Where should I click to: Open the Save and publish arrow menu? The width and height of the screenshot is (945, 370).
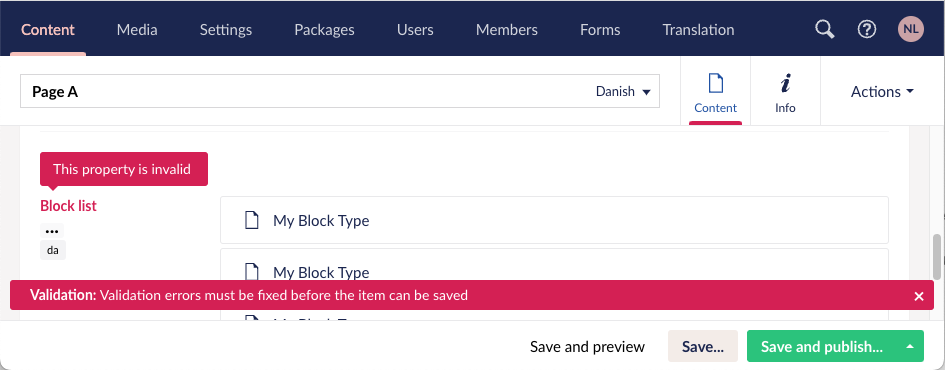[x=910, y=346]
